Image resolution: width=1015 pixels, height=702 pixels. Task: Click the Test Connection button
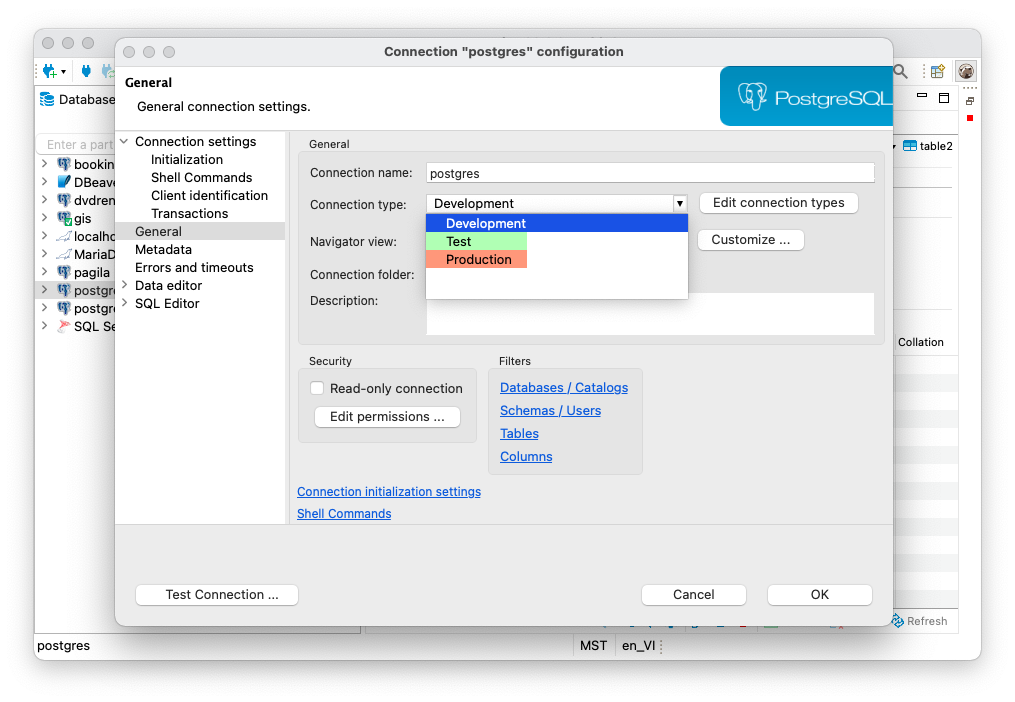click(x=216, y=594)
